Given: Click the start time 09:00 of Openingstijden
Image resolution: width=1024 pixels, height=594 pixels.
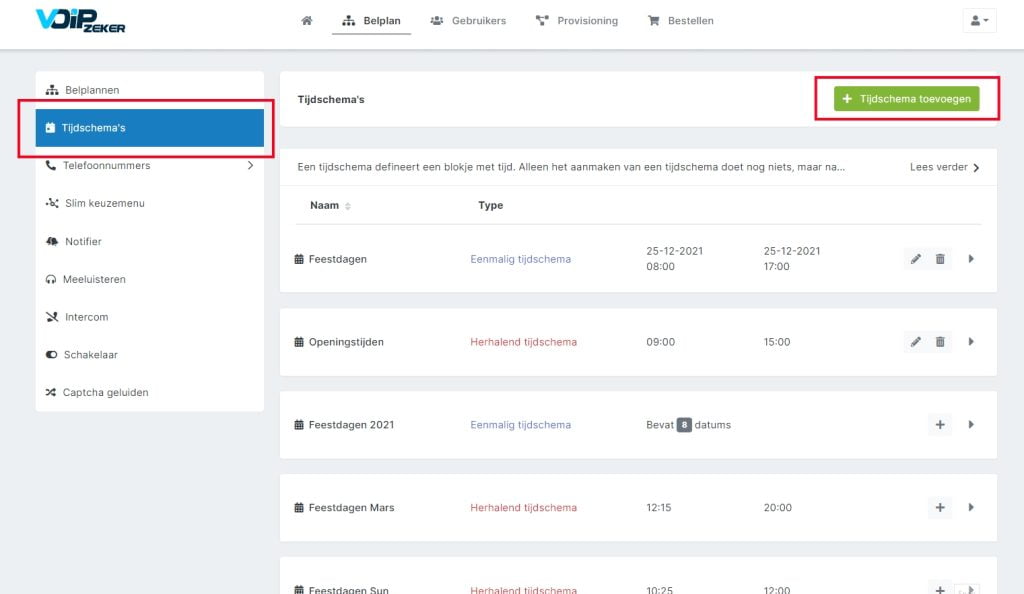Looking at the screenshot, I should [x=660, y=342].
